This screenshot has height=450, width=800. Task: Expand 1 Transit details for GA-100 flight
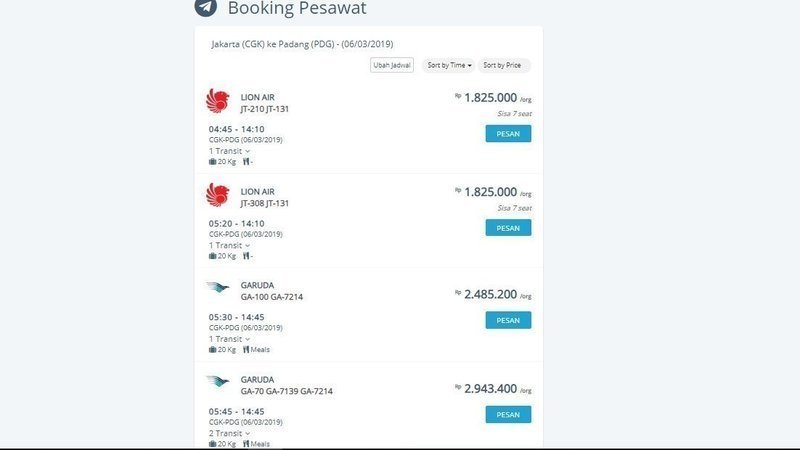(229, 339)
